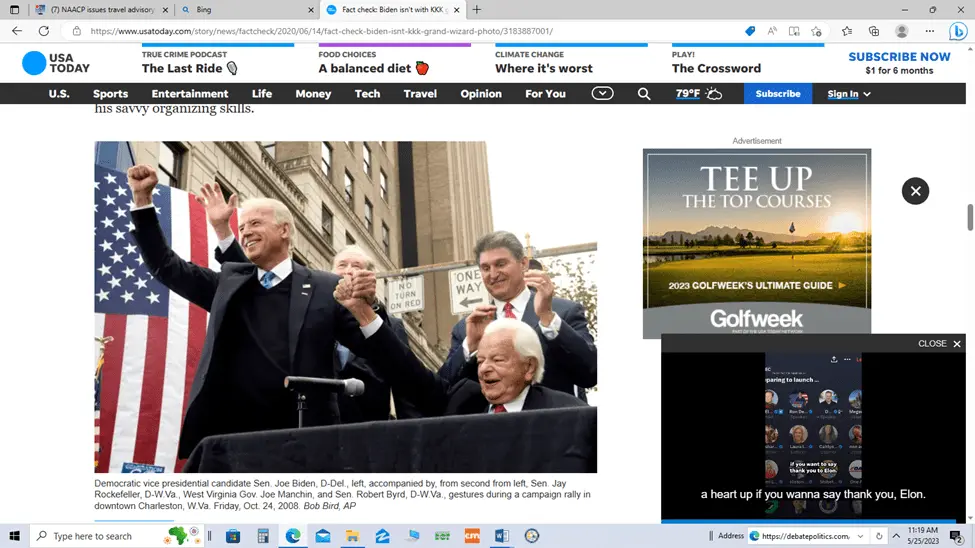Viewport: 975px width, 548px height.
Task: Open the orange CM taskbar app
Action: pyautogui.click(x=472, y=536)
